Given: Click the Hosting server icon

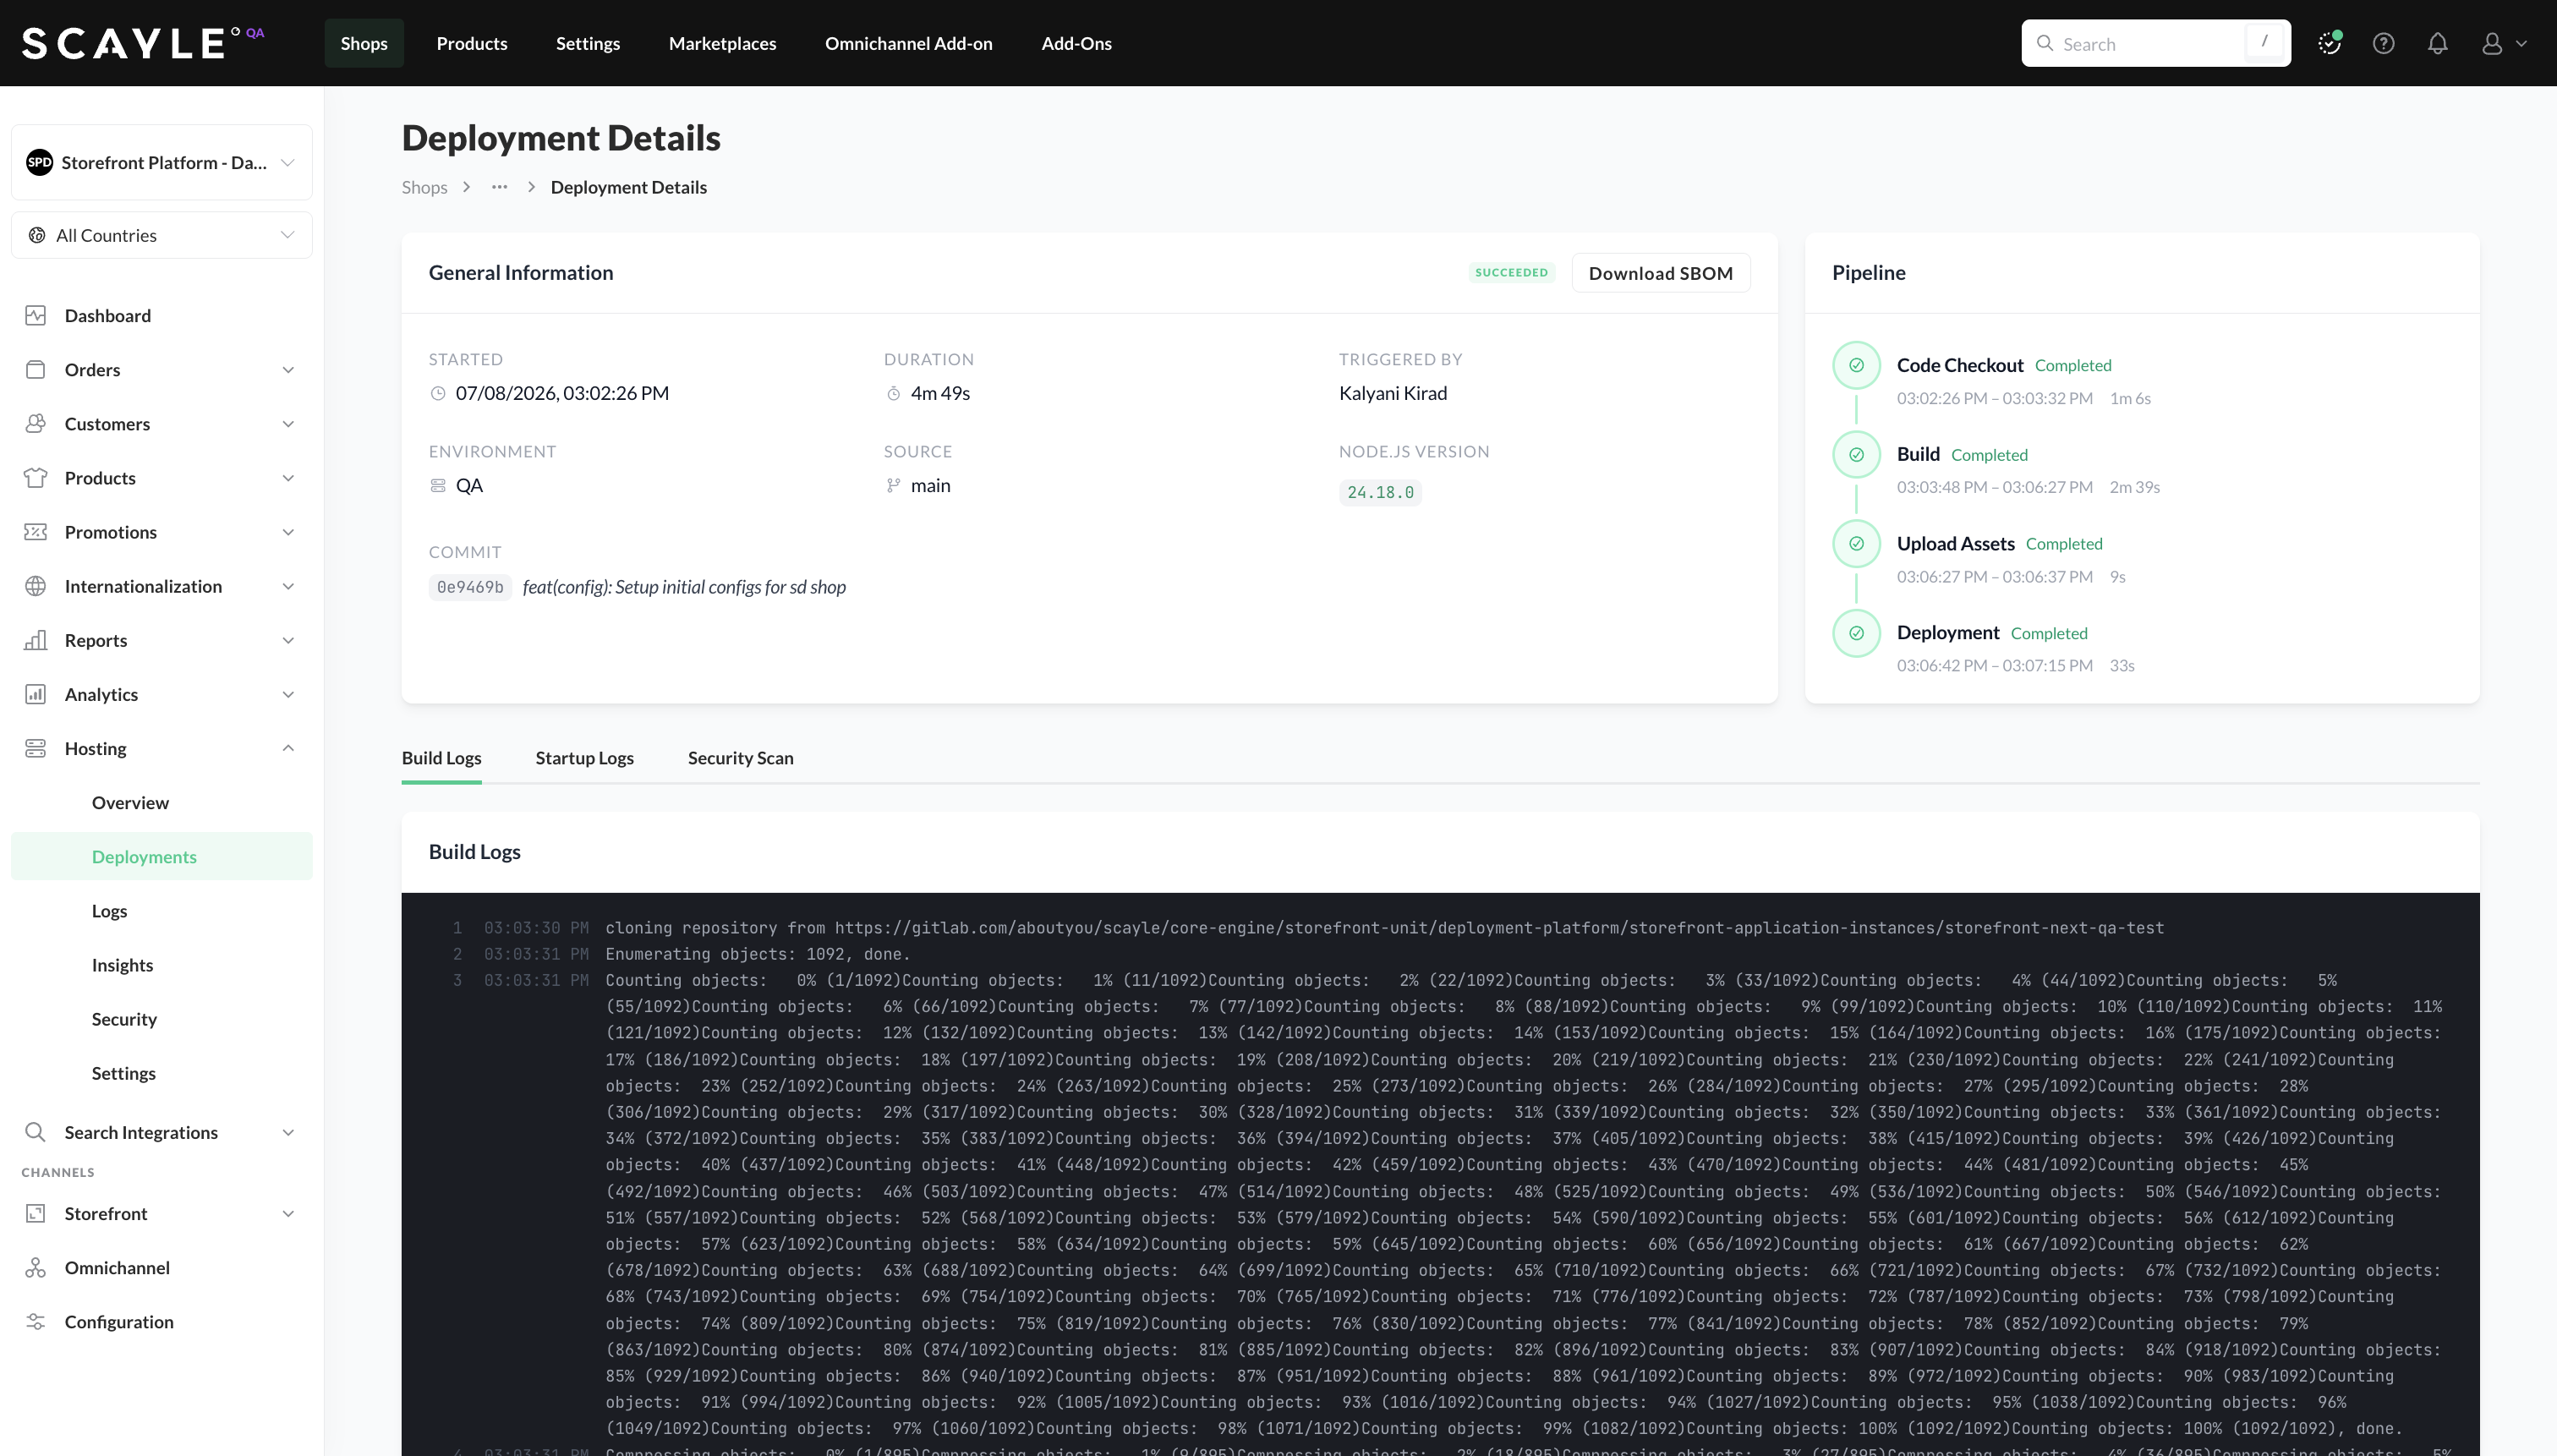Looking at the screenshot, I should click(x=36, y=747).
